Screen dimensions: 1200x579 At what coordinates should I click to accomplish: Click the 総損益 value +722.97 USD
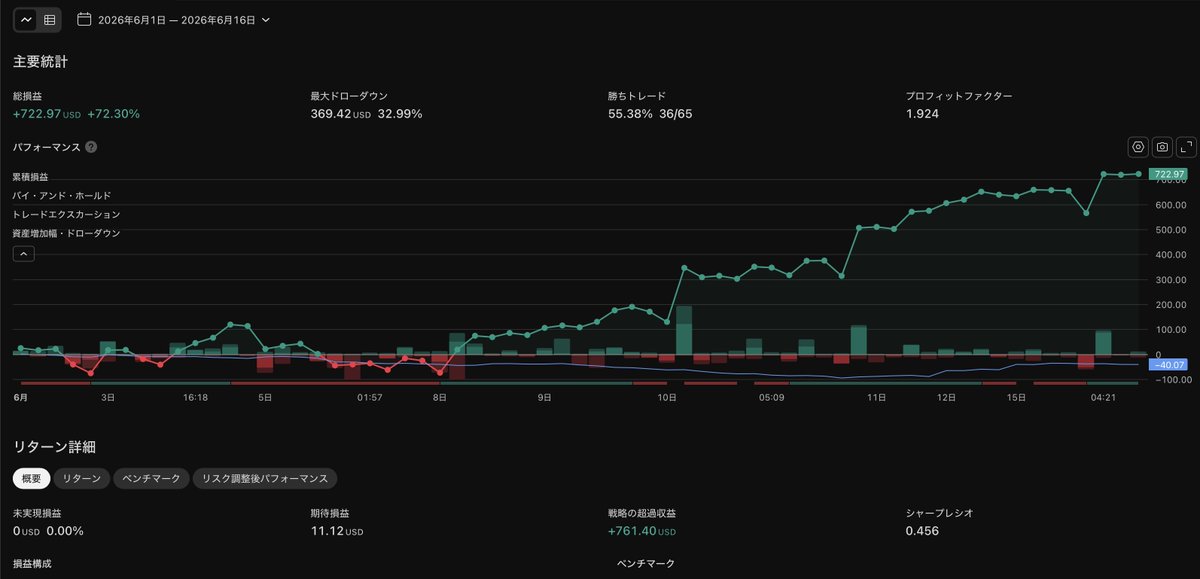click(x=47, y=114)
